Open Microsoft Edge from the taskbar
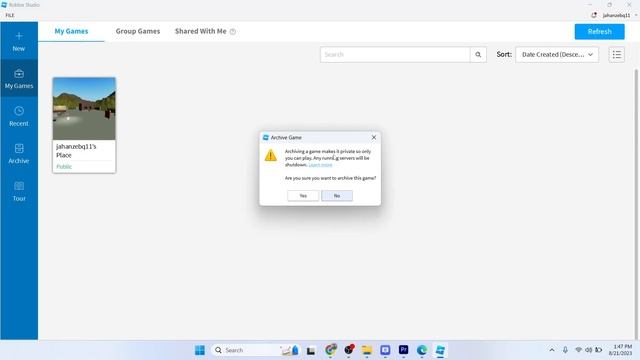The height and width of the screenshot is (360, 640). coord(422,350)
